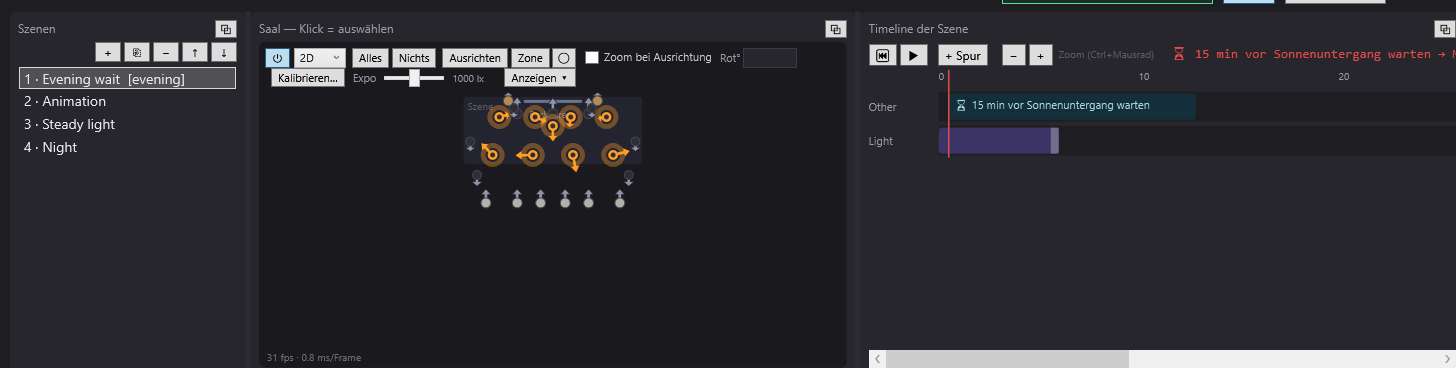
Task: Click the red hourglass status text above timeline
Action: 1314,55
